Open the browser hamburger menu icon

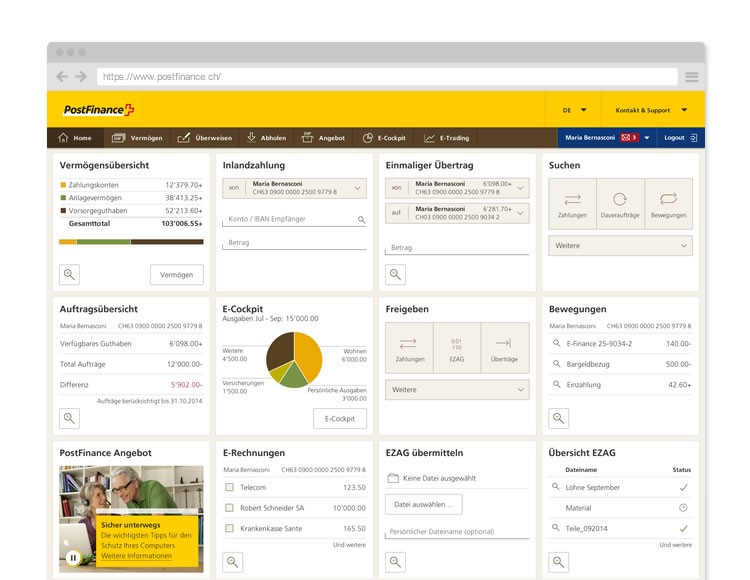tap(691, 77)
